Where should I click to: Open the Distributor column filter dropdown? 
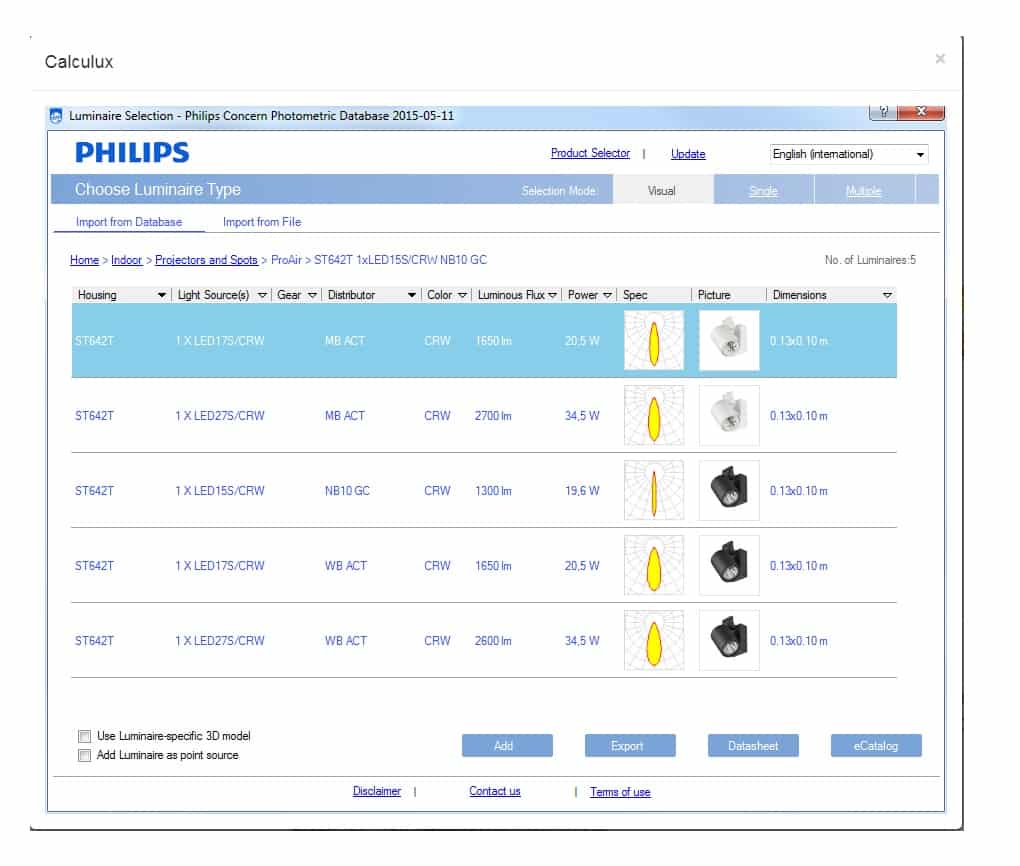pyautogui.click(x=411, y=295)
